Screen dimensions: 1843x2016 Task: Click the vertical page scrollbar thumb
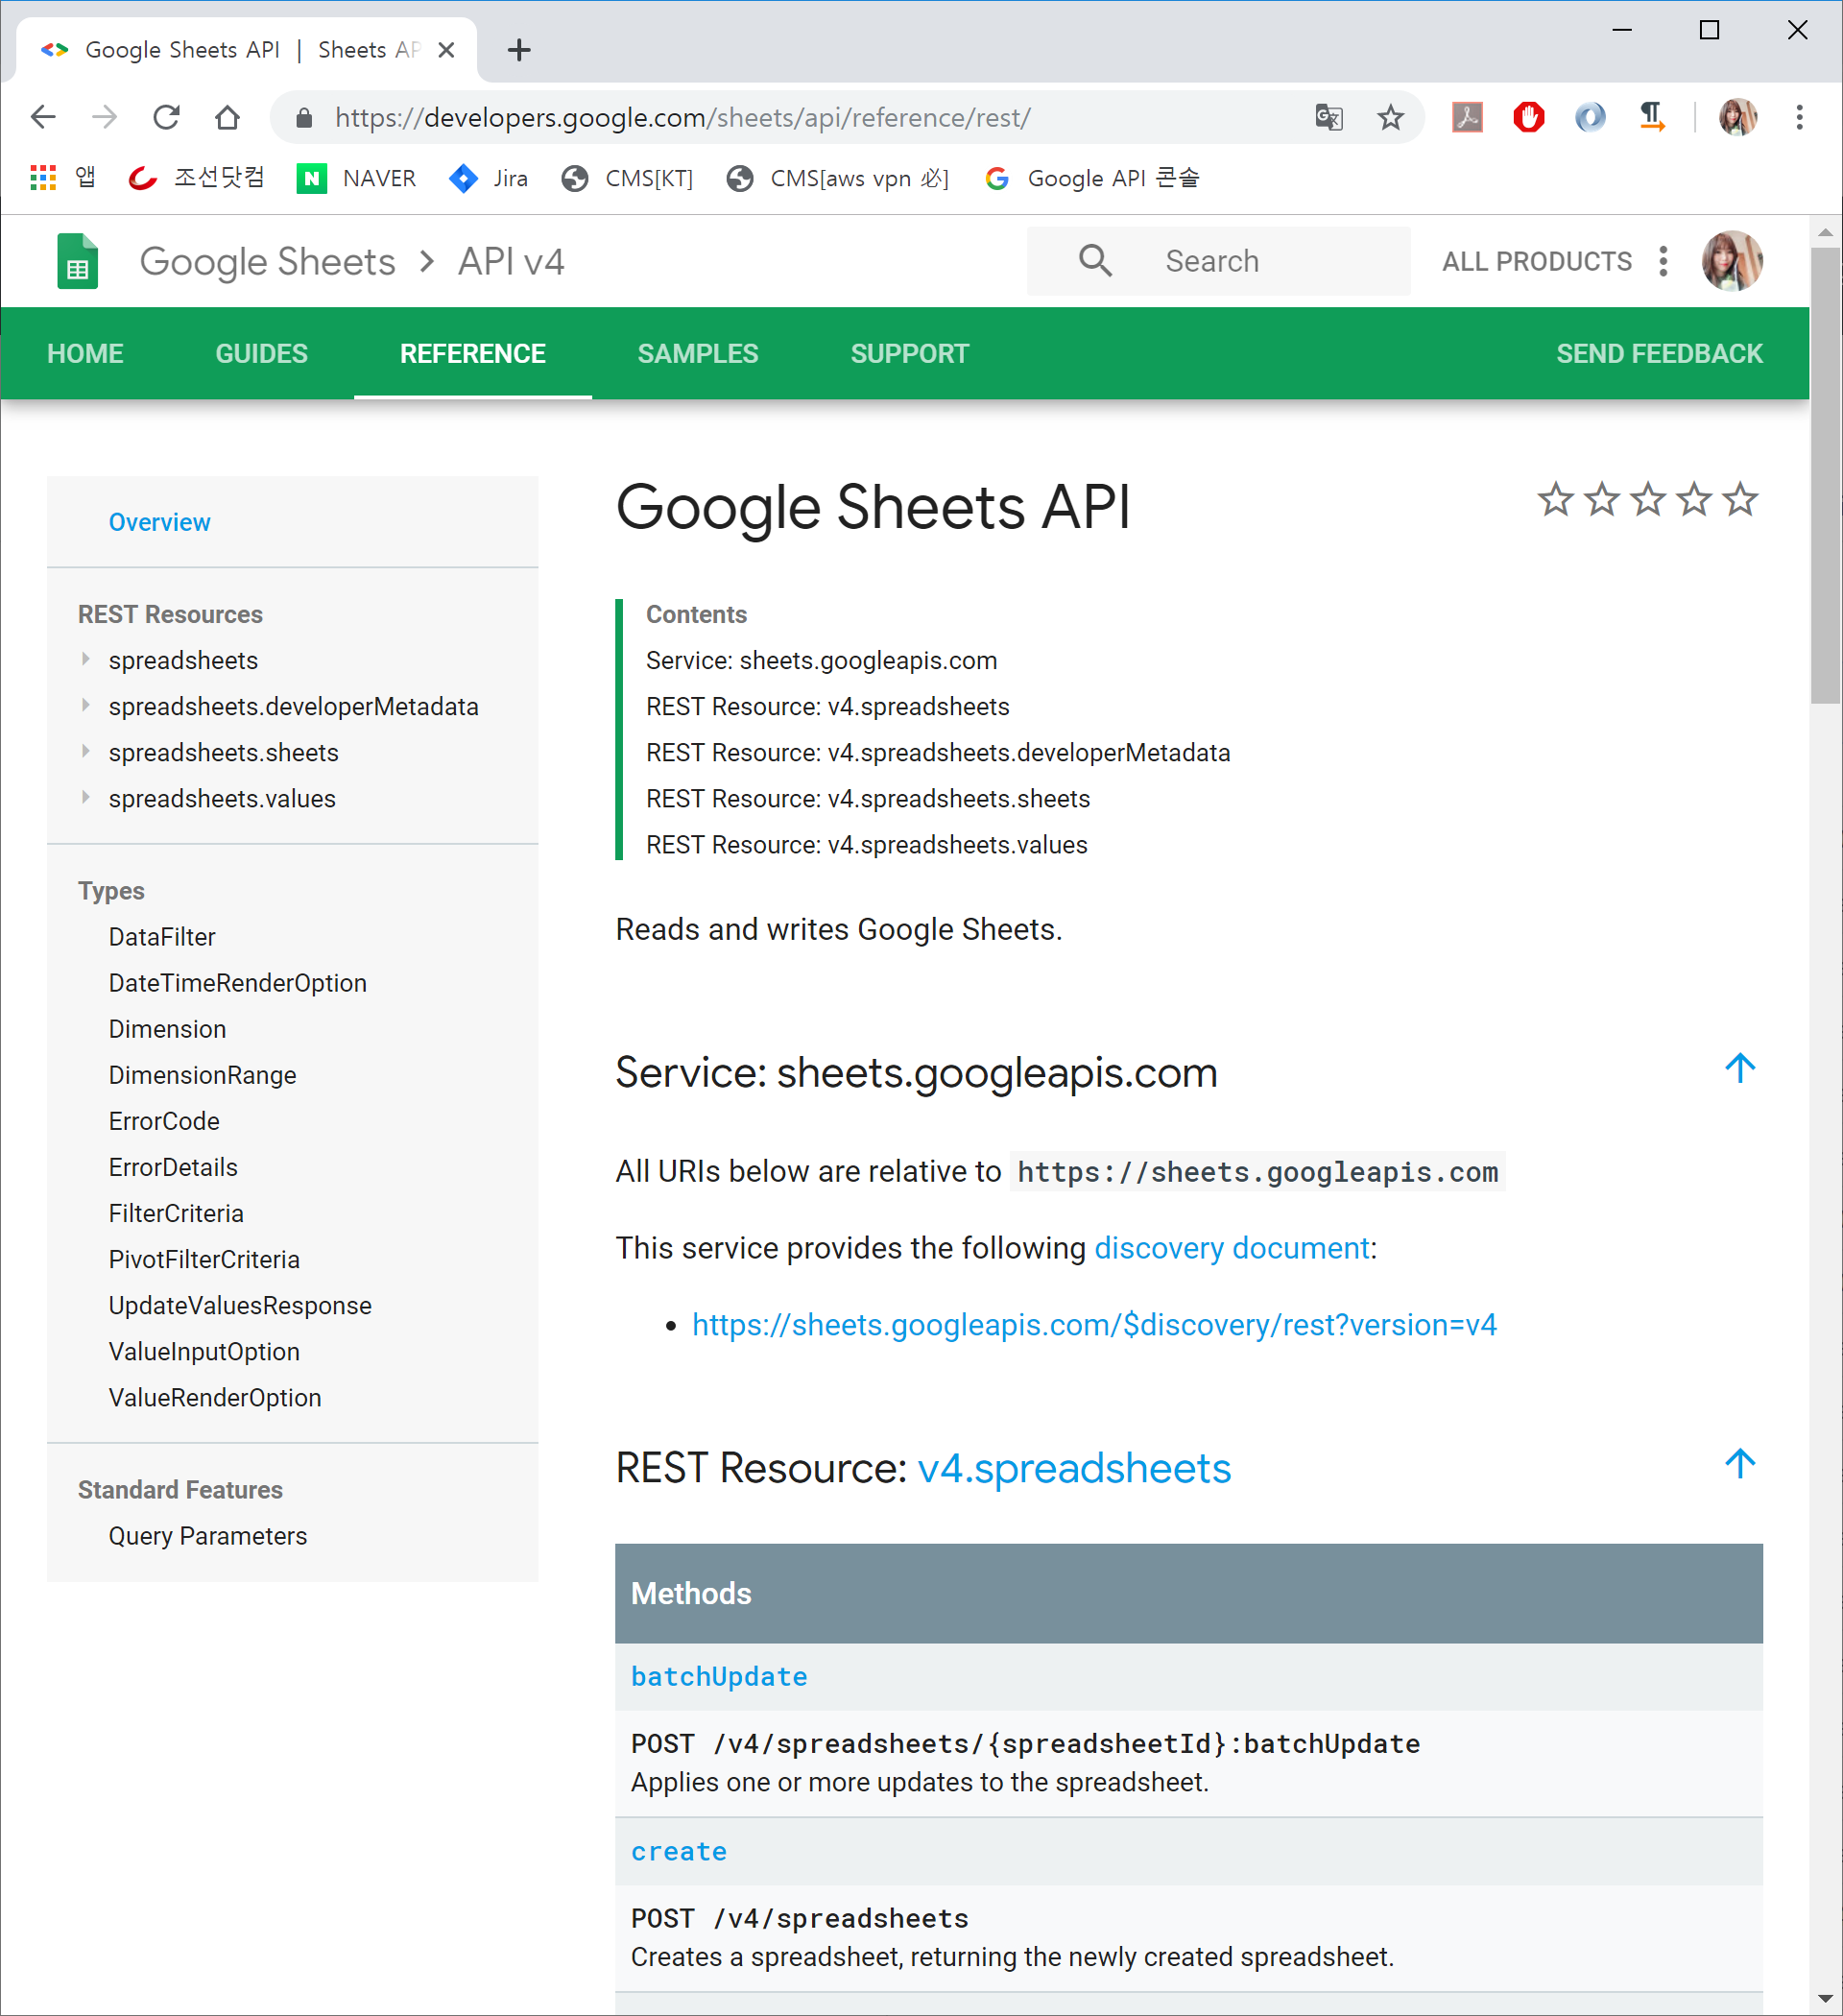tap(1825, 475)
